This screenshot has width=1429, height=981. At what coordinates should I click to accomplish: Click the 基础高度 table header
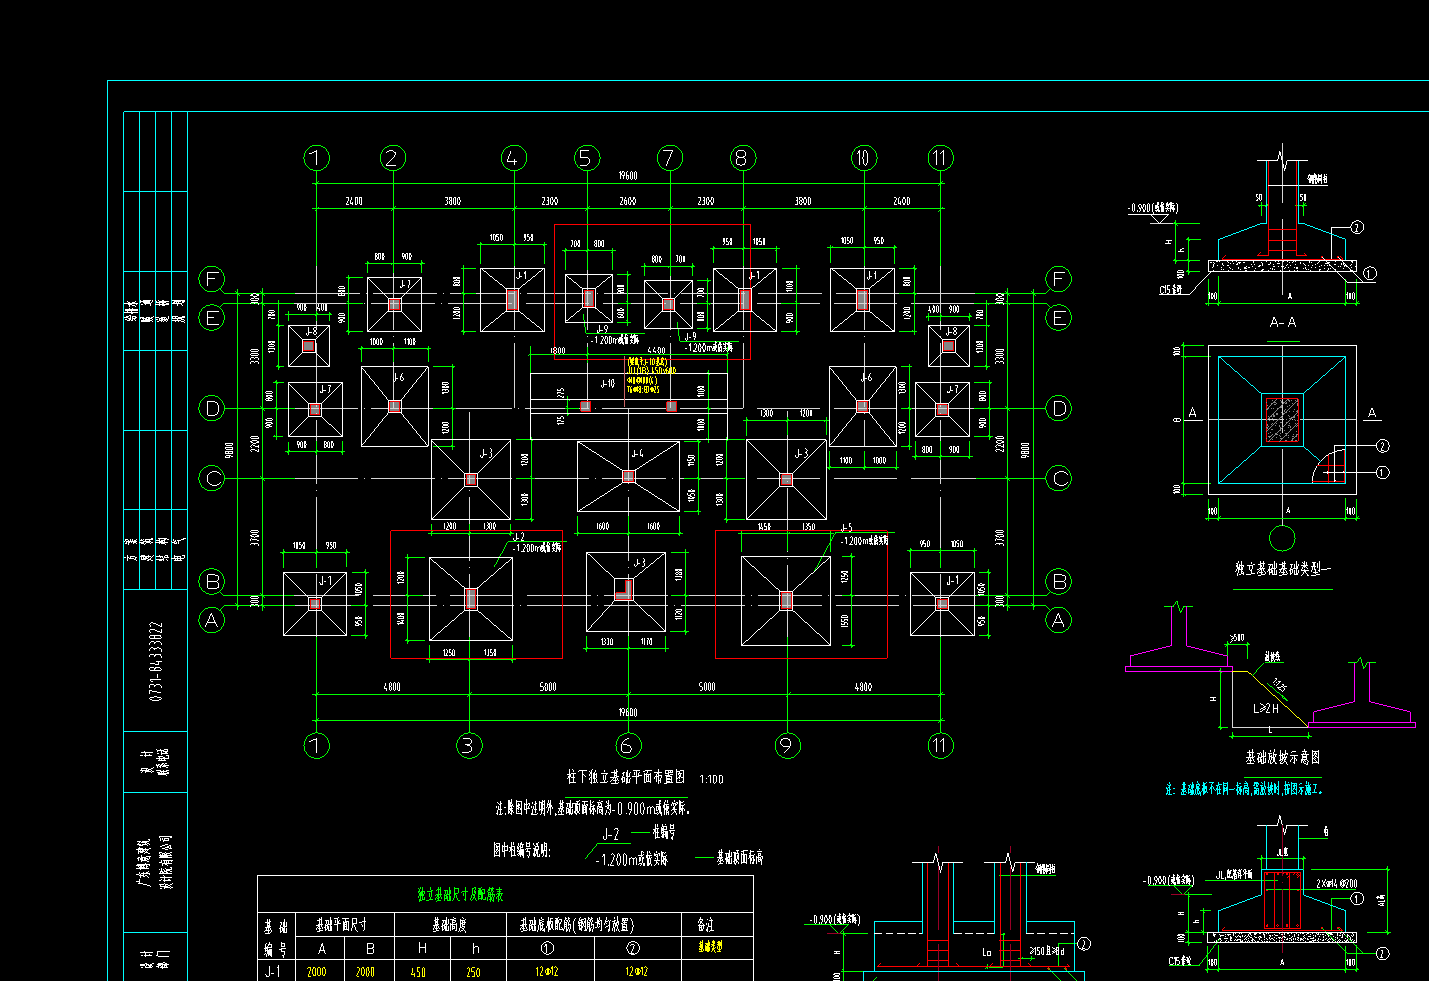[449, 925]
